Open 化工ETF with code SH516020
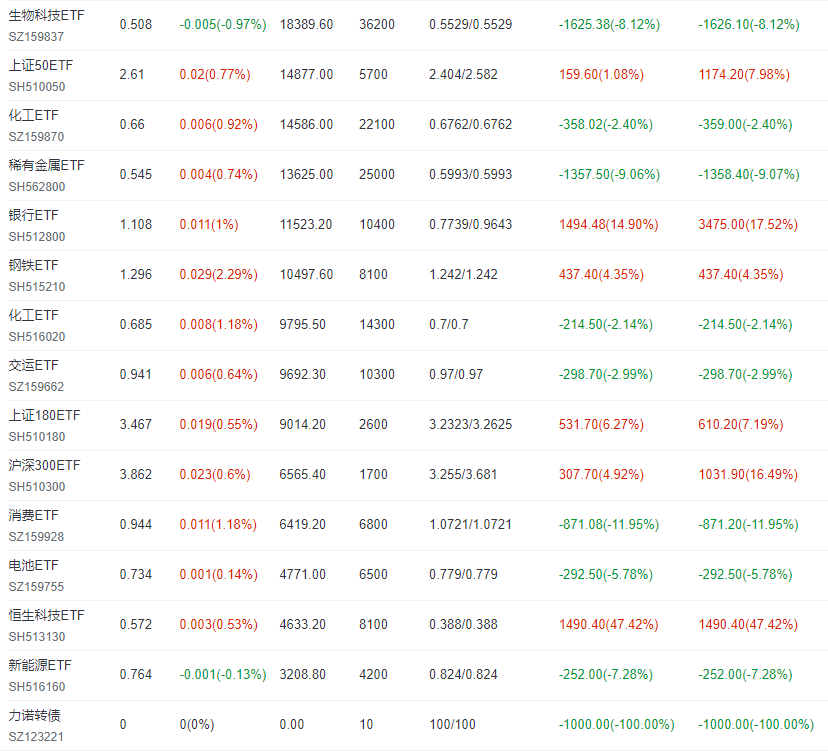This screenshot has width=828, height=752. 33,315
